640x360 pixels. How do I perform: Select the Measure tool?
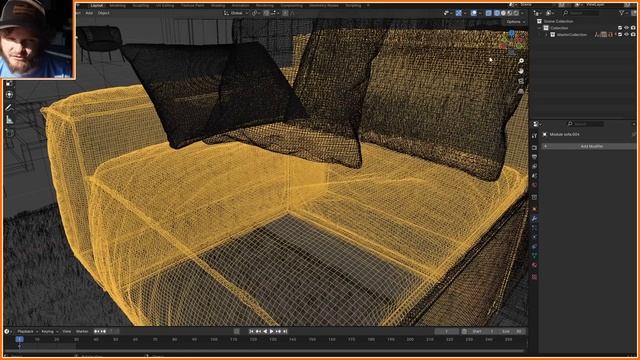[9, 120]
